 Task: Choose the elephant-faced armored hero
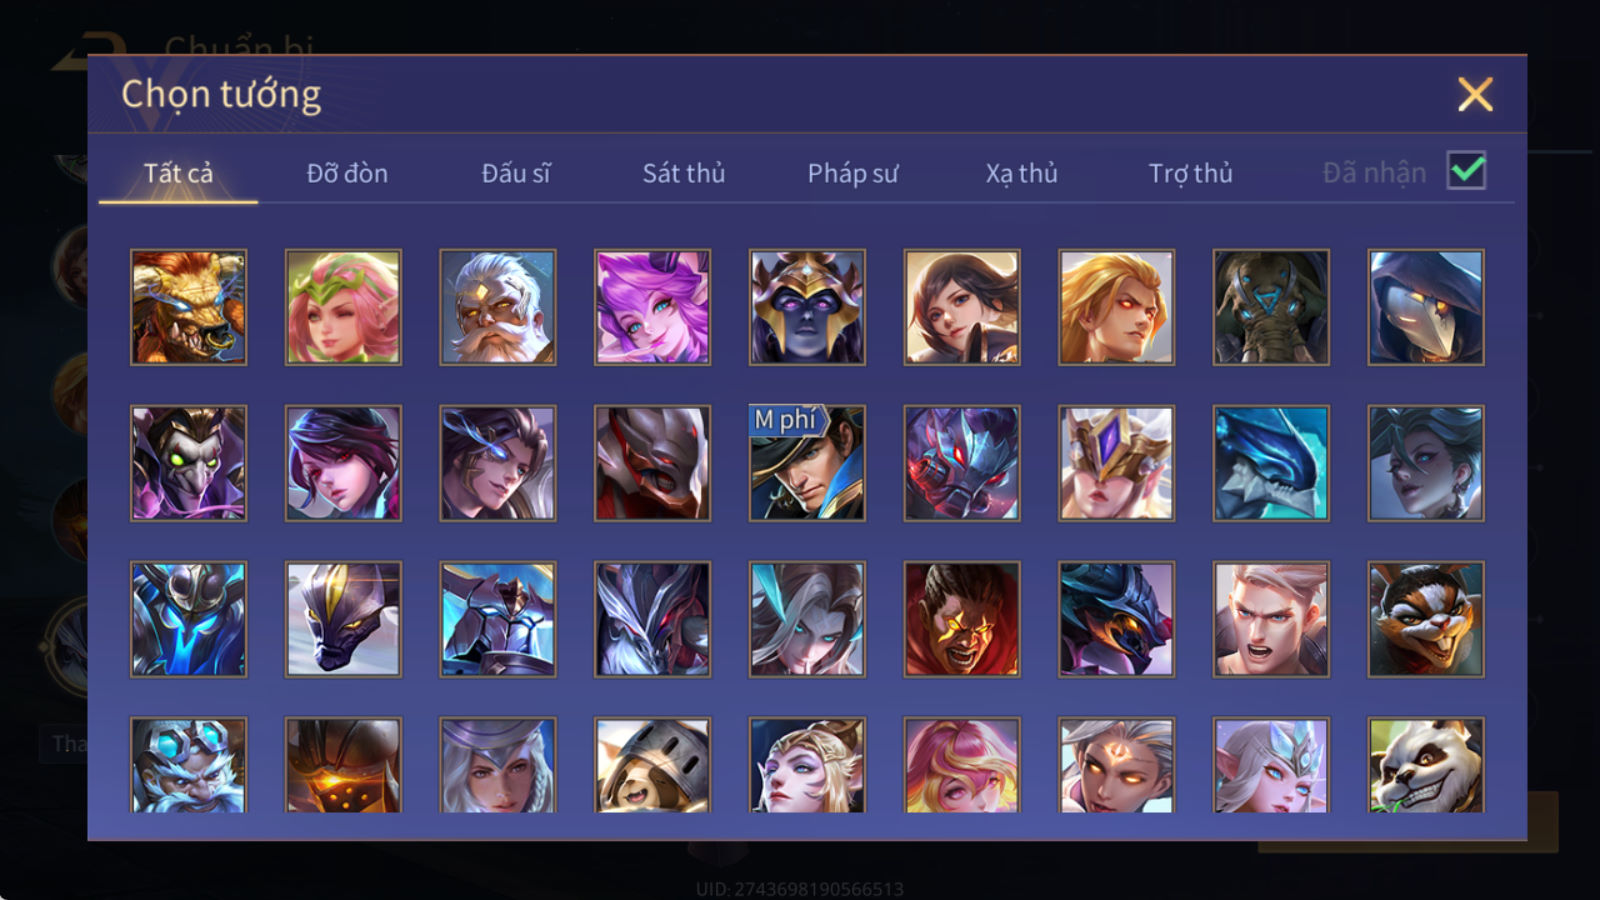1271,307
